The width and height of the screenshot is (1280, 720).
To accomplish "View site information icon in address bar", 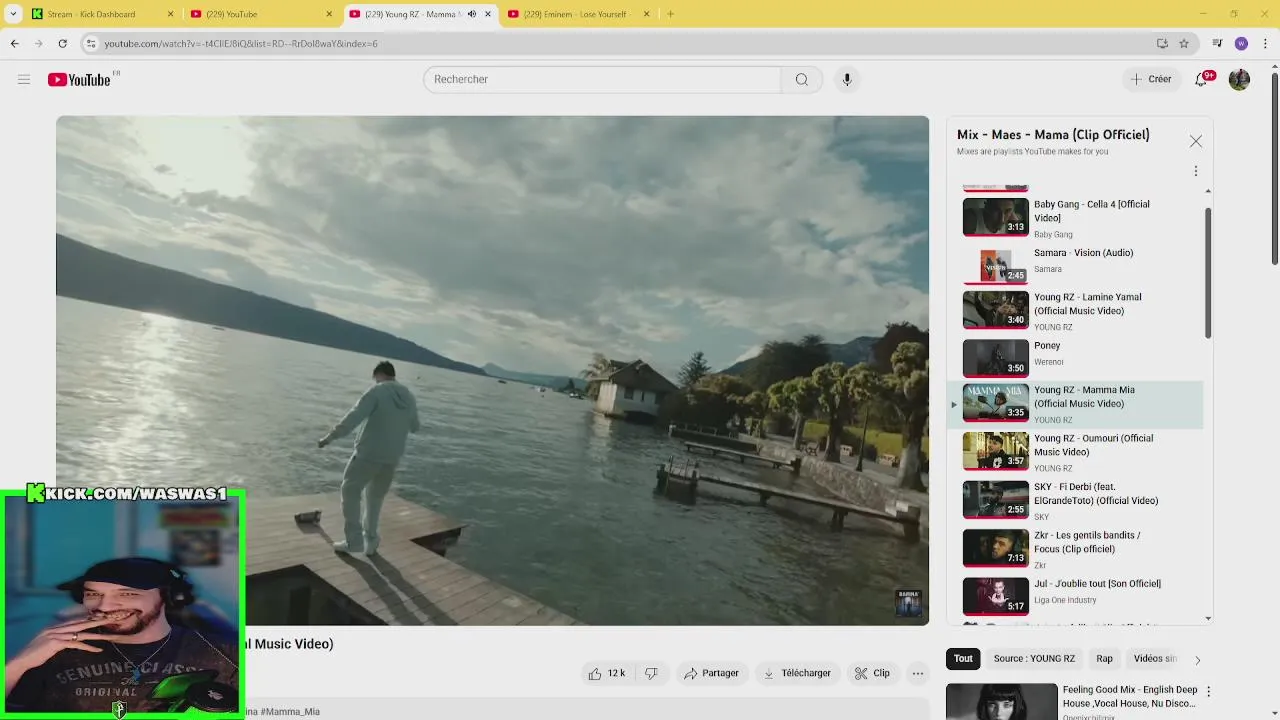I will (91, 43).
